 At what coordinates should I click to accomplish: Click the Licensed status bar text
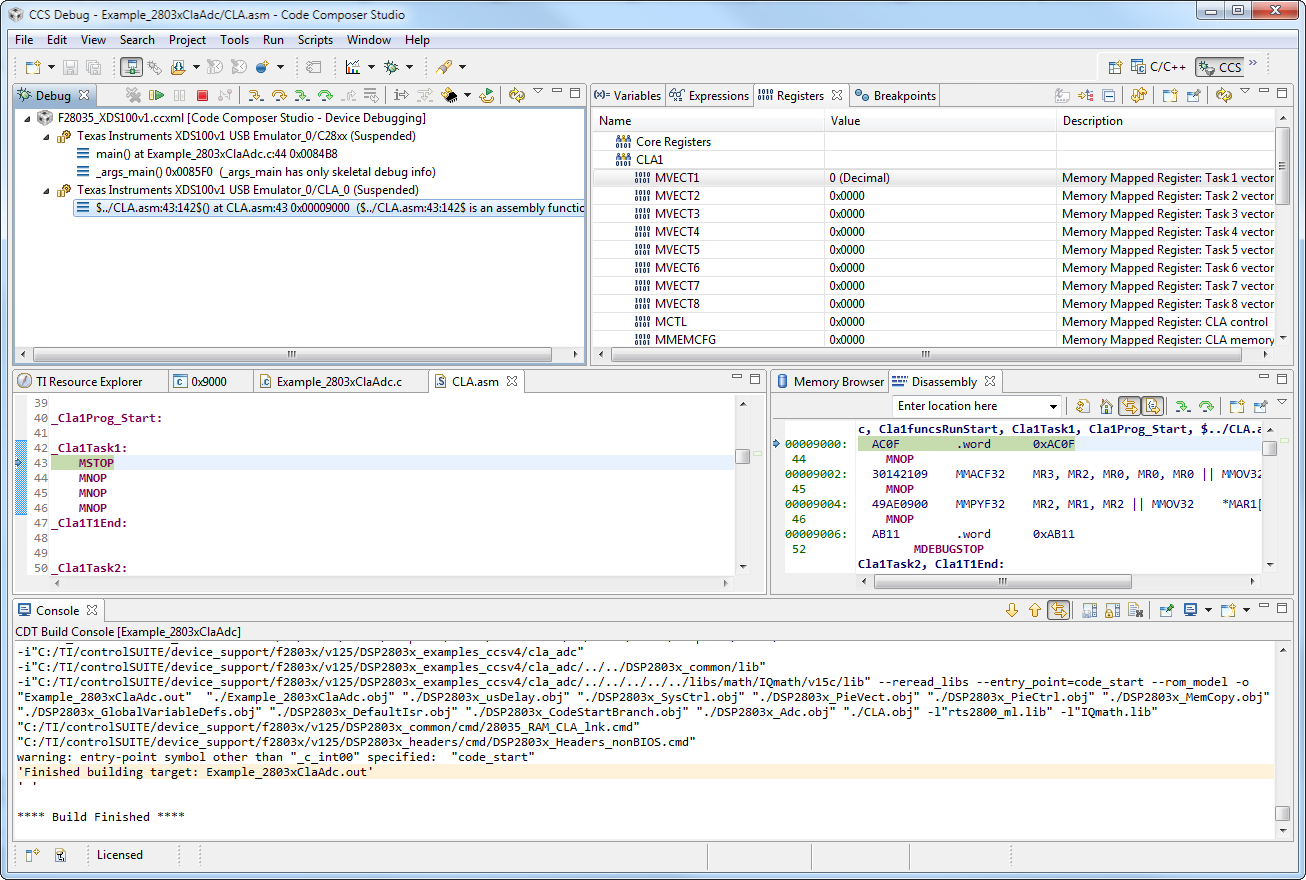[120, 855]
